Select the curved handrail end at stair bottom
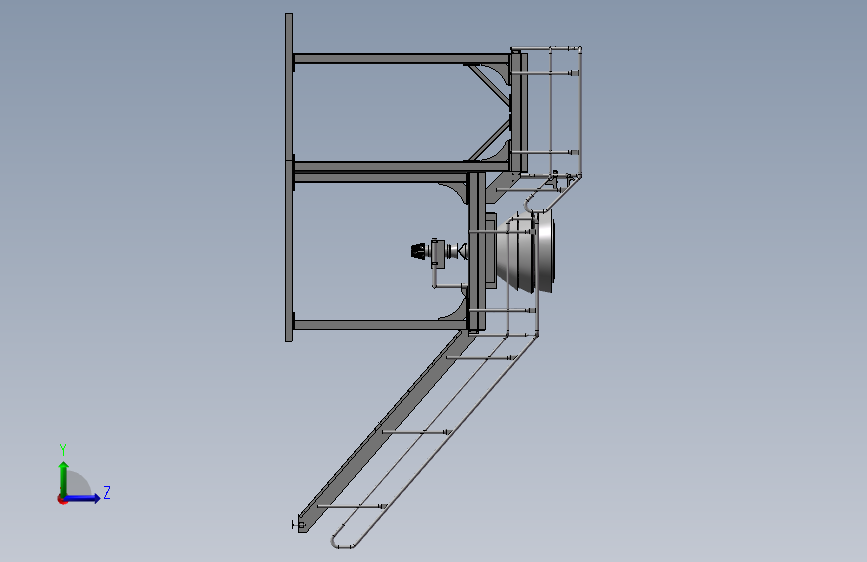Image resolution: width=867 pixels, height=562 pixels. pos(343,540)
